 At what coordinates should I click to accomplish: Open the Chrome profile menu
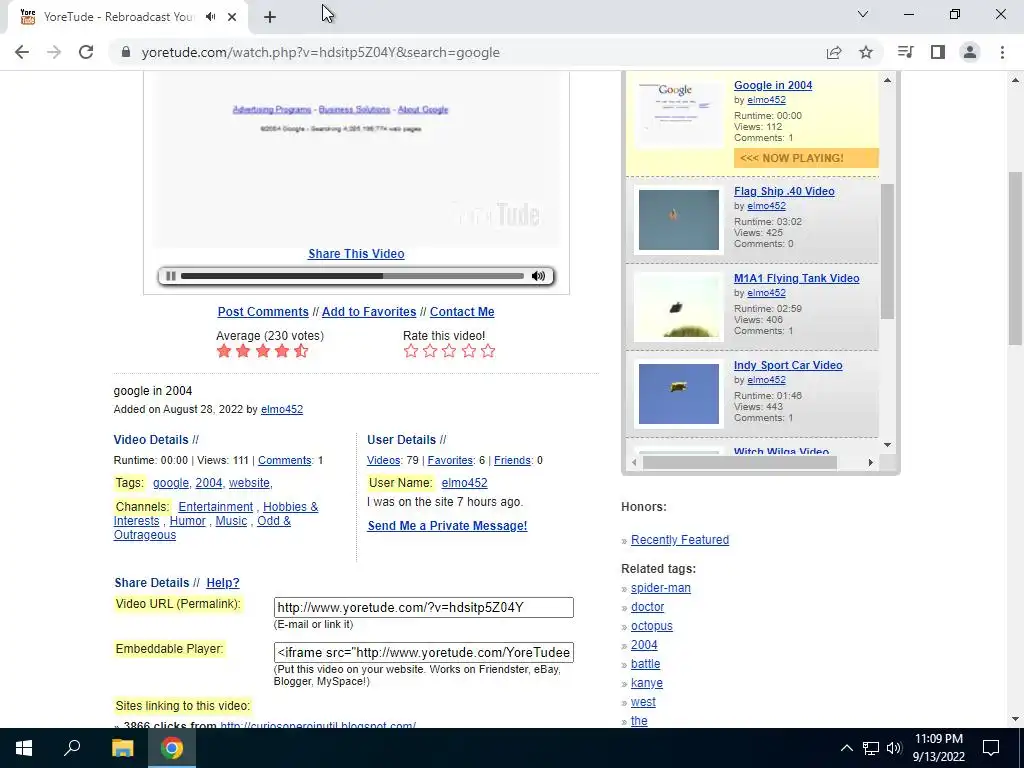point(970,52)
